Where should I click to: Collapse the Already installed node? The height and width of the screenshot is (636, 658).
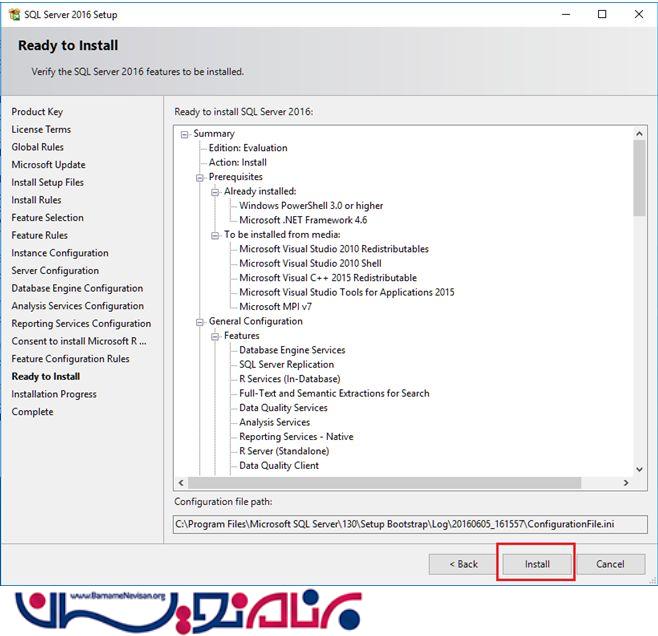[x=215, y=191]
